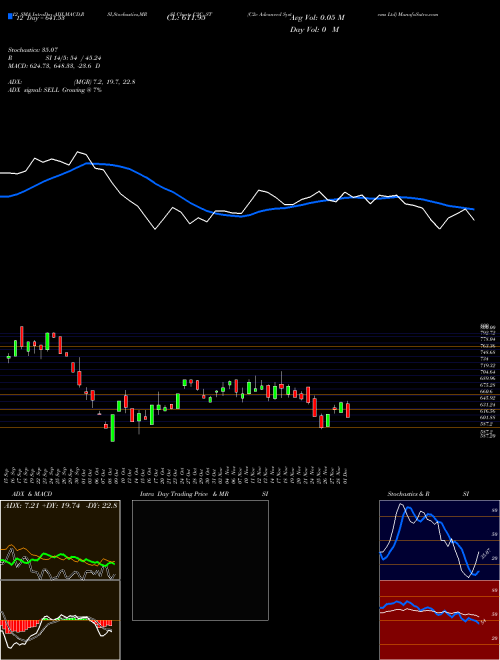Click the last red candlestick on the chart
The width and height of the screenshot is (500, 660).
pyautogui.click(x=348, y=410)
